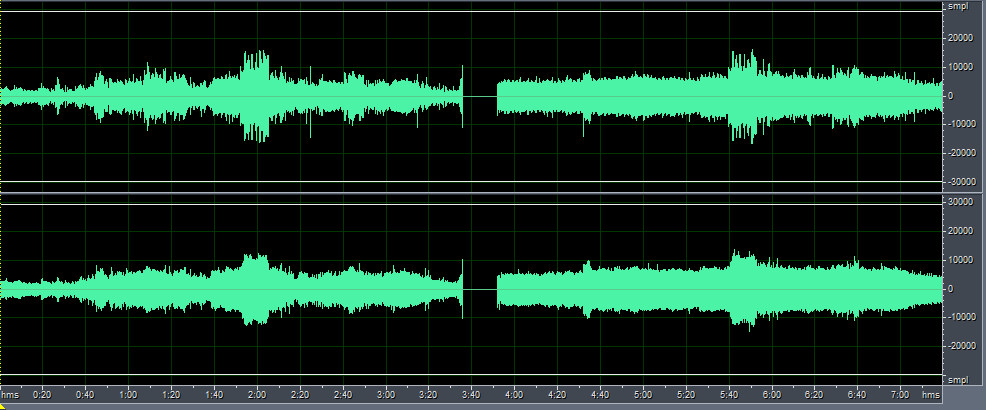Jump to 3:00 on the time ruler

[385, 395]
